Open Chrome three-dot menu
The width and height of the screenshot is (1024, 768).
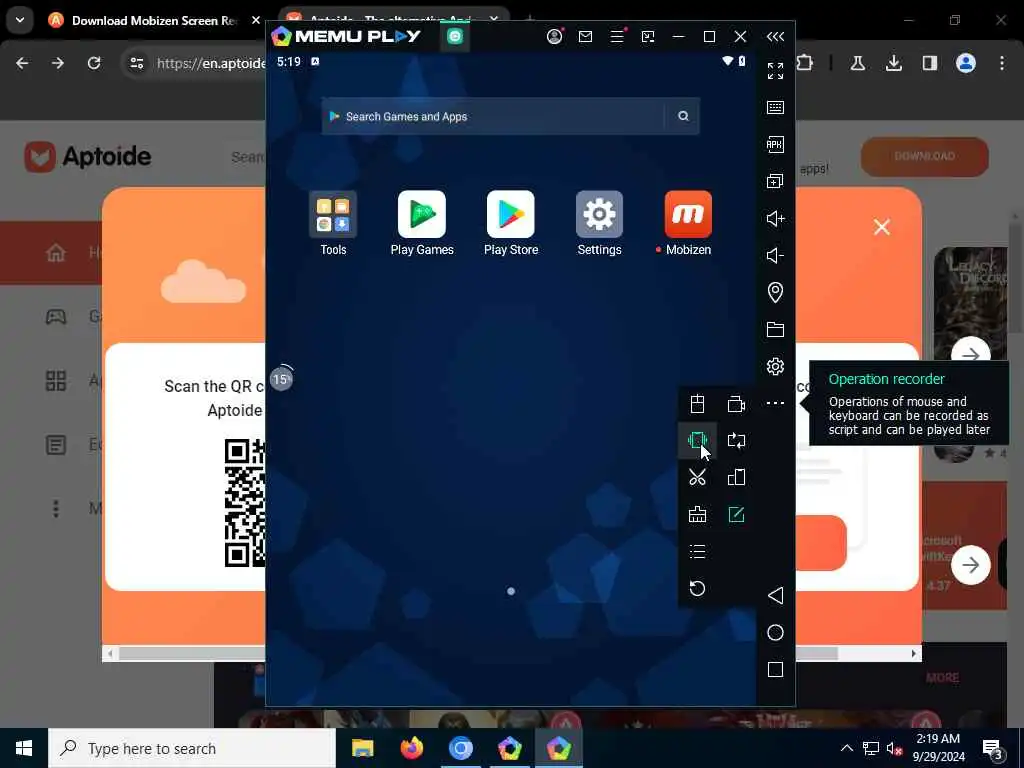click(1002, 63)
